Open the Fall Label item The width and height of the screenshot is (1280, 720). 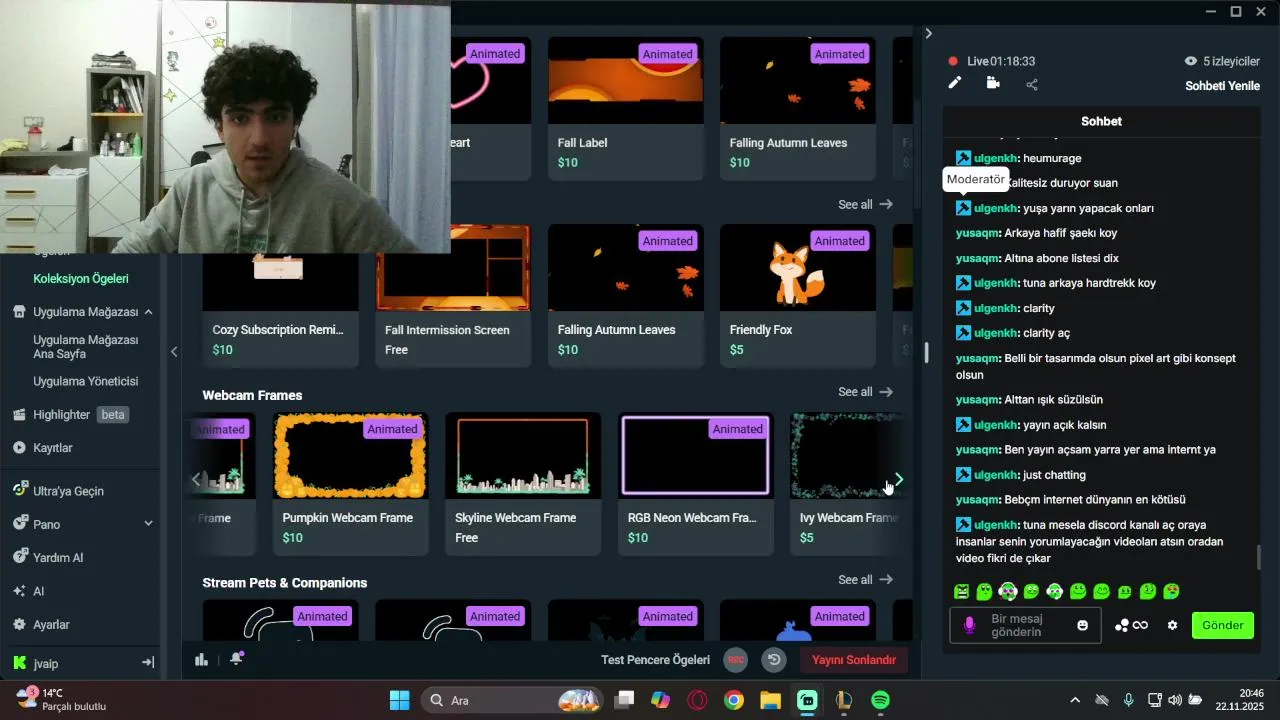coord(626,109)
